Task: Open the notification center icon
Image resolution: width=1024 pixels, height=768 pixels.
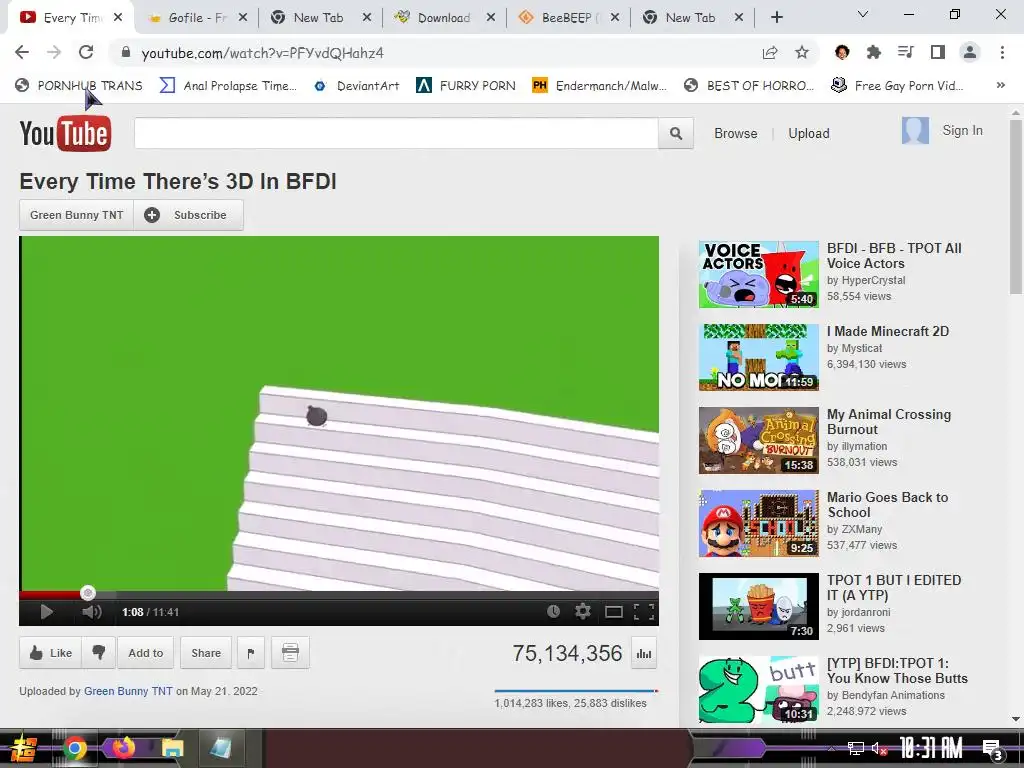Action: pyautogui.click(x=992, y=749)
